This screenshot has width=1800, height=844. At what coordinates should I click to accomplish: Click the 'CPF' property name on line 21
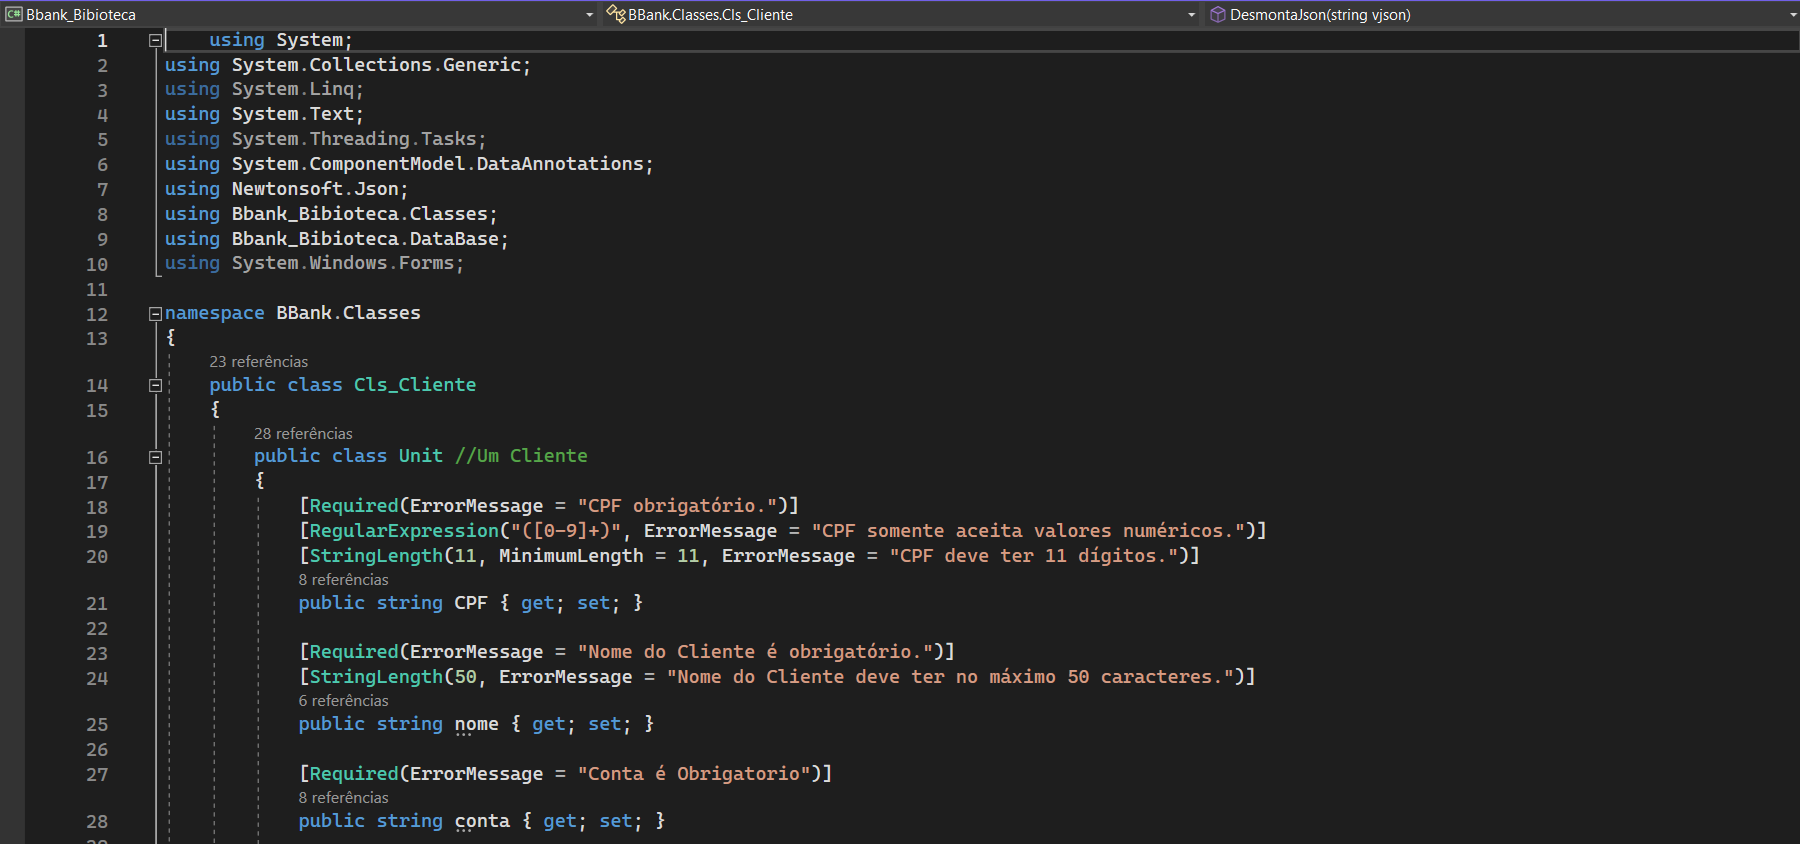471,603
